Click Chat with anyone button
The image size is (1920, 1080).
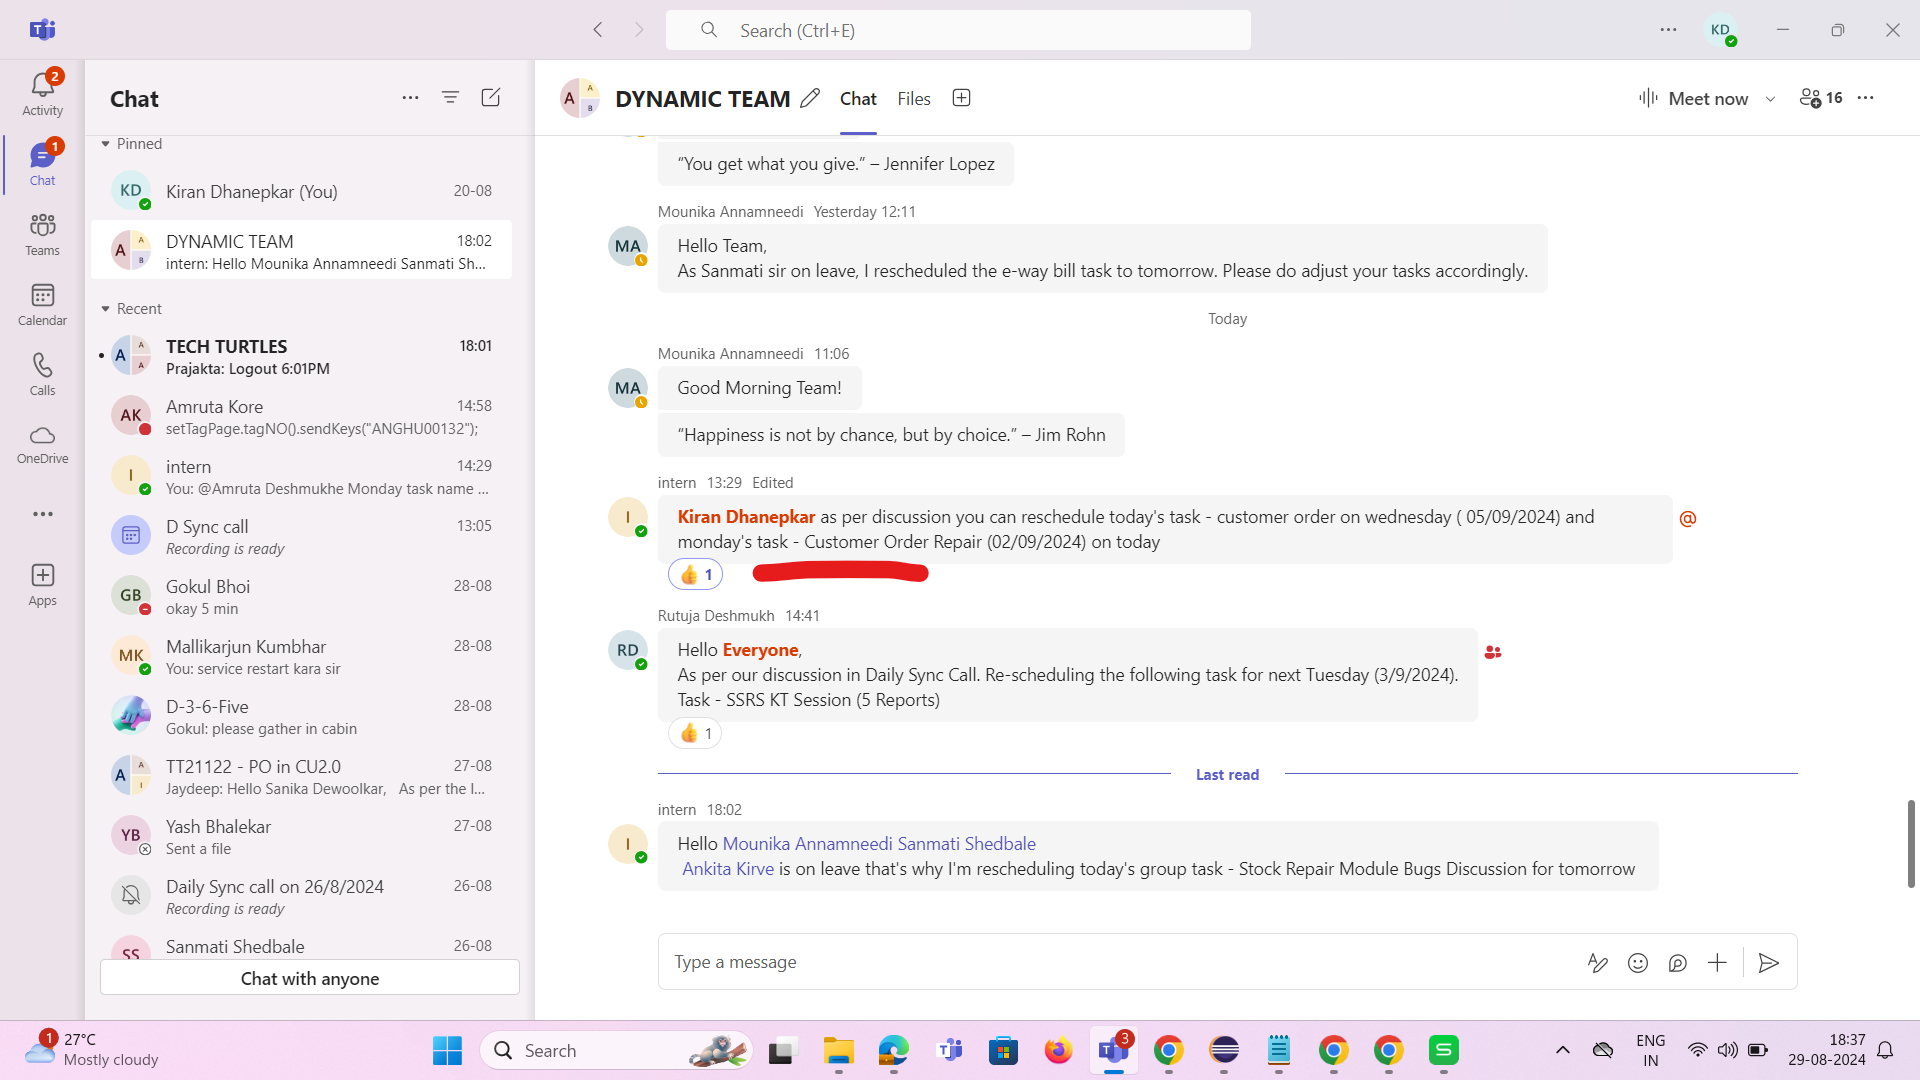[x=310, y=978]
